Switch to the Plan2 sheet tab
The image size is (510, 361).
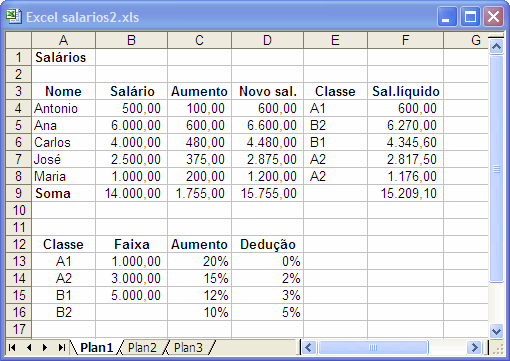[142, 348]
